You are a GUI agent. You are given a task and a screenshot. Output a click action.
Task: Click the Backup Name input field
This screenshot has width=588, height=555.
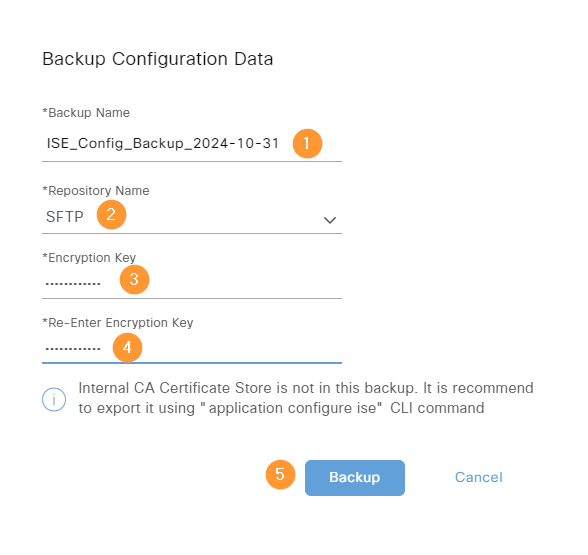(192, 144)
